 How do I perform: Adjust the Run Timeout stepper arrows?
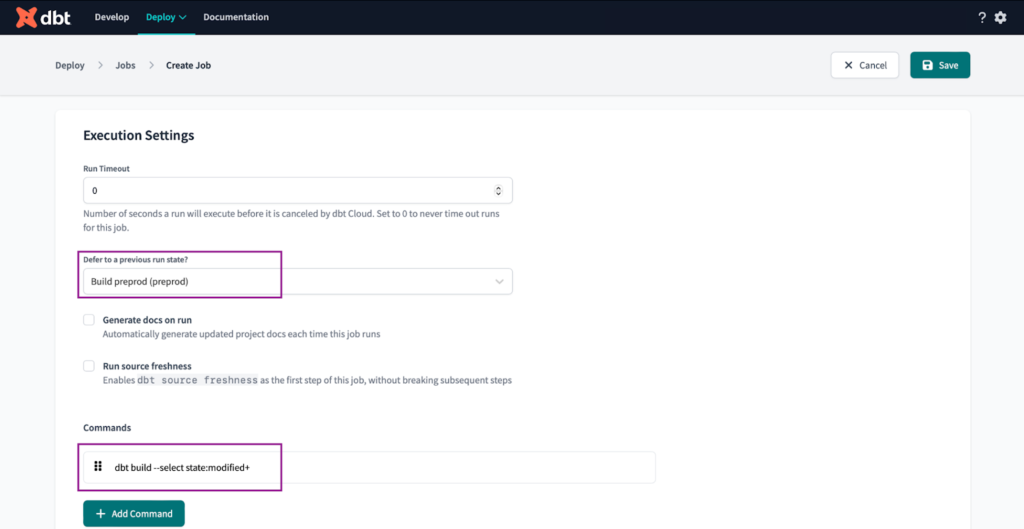(499, 191)
